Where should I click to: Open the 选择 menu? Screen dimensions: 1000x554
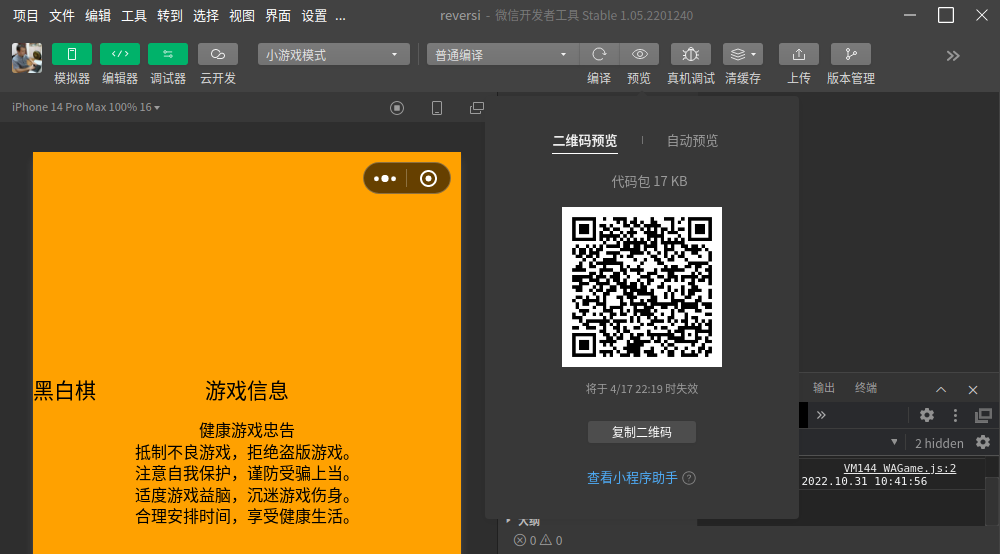[206, 16]
